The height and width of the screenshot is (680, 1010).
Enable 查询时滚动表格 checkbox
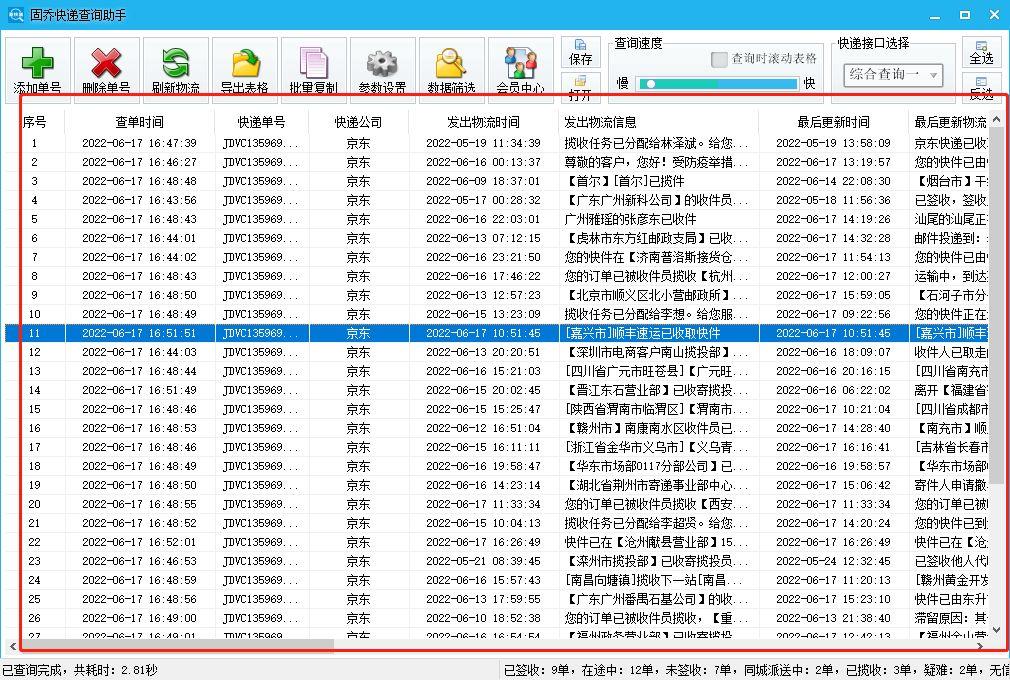[719, 60]
